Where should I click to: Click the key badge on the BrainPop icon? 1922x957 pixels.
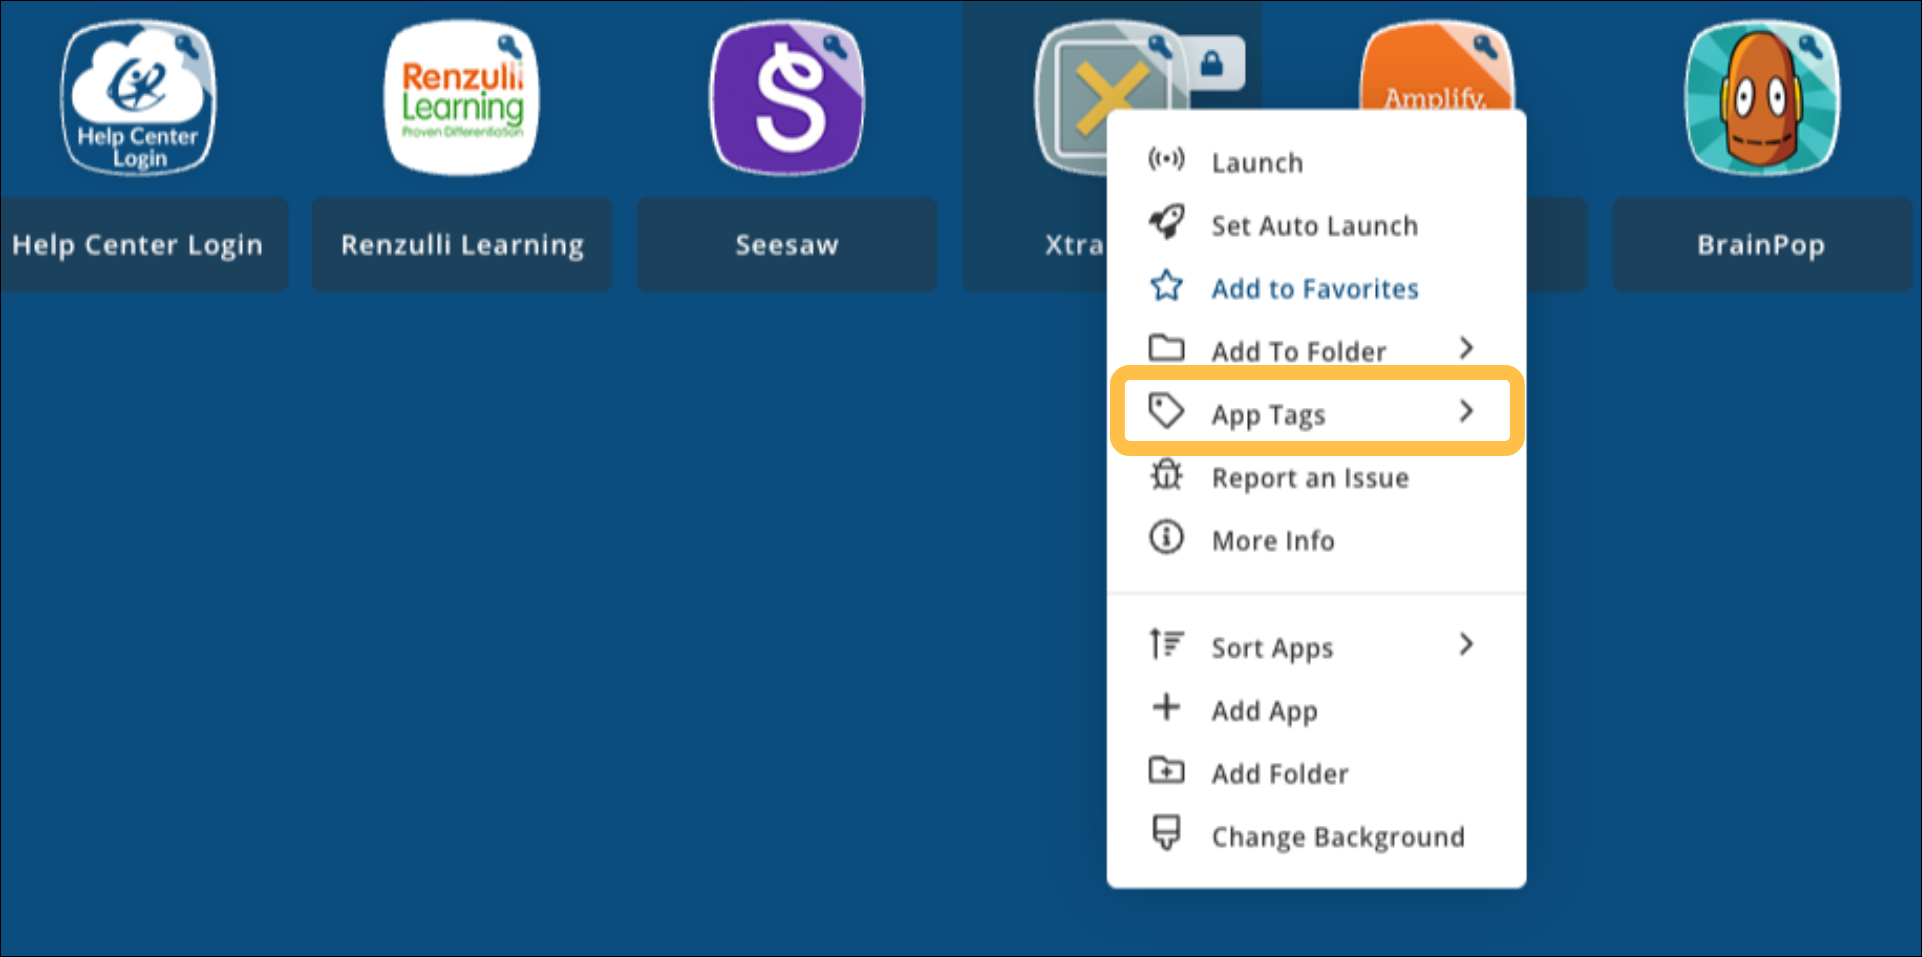(1810, 46)
